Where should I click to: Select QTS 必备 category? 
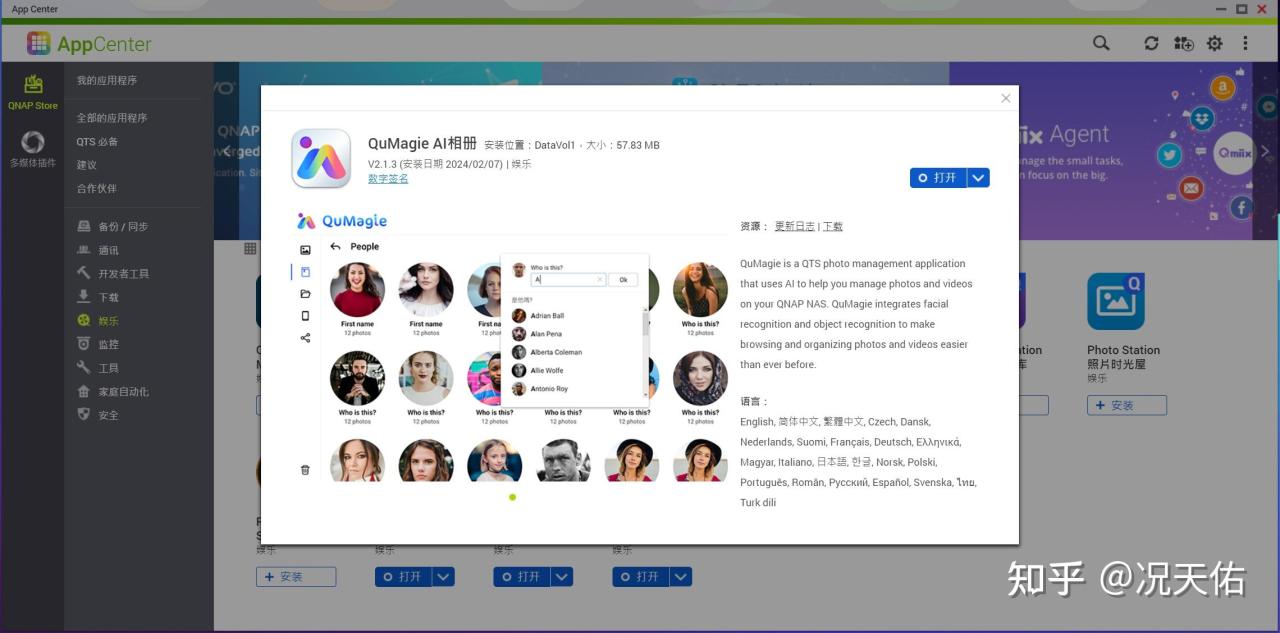click(x=97, y=142)
